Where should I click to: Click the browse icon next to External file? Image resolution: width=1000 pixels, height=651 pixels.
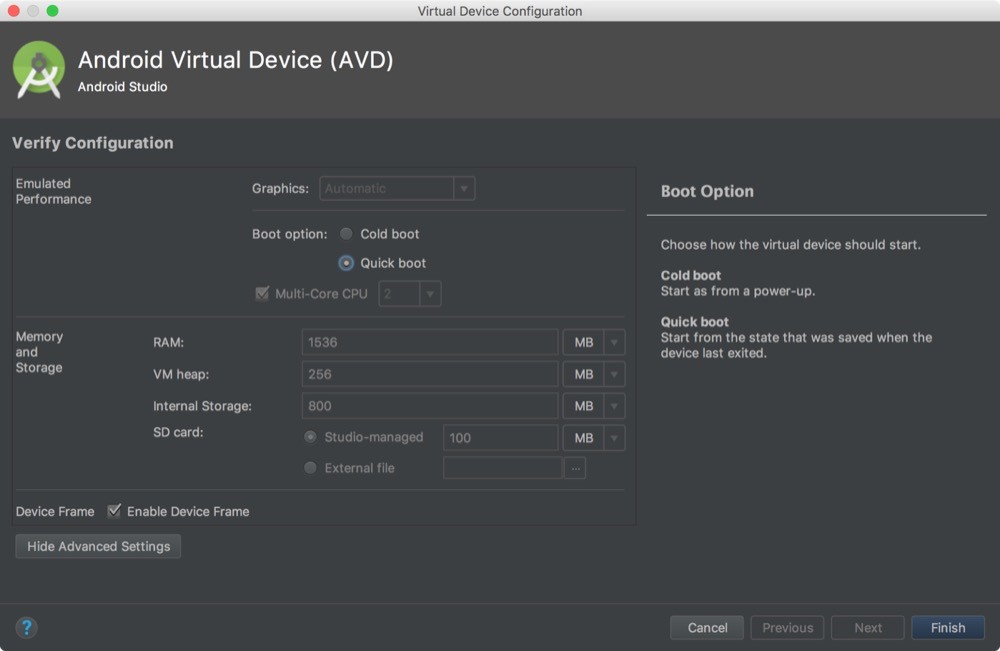574,467
